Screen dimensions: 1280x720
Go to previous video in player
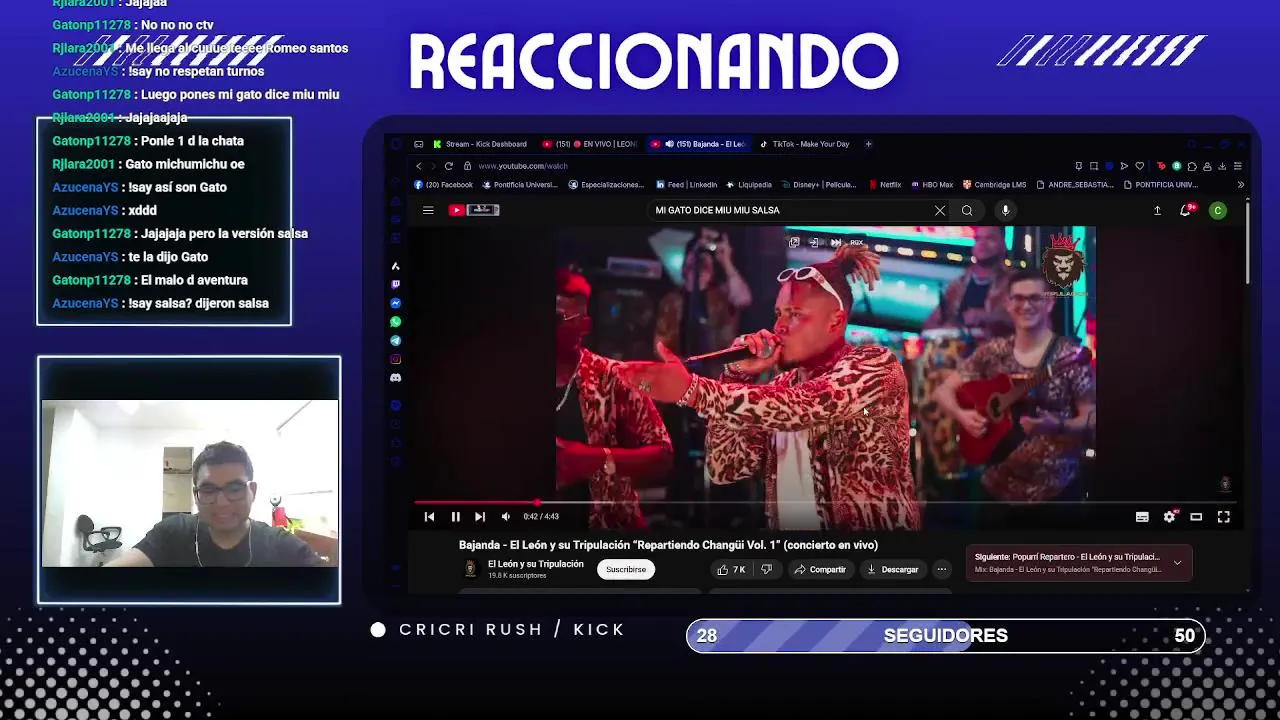click(429, 516)
